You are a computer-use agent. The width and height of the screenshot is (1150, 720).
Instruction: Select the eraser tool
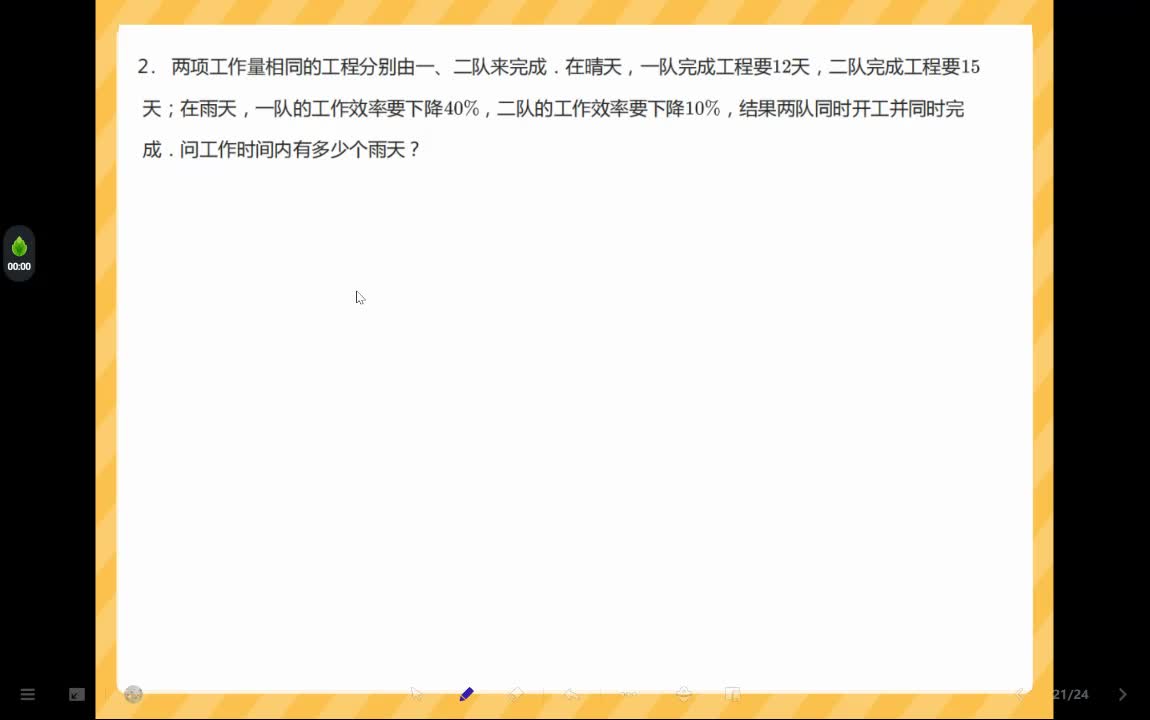tap(516, 694)
